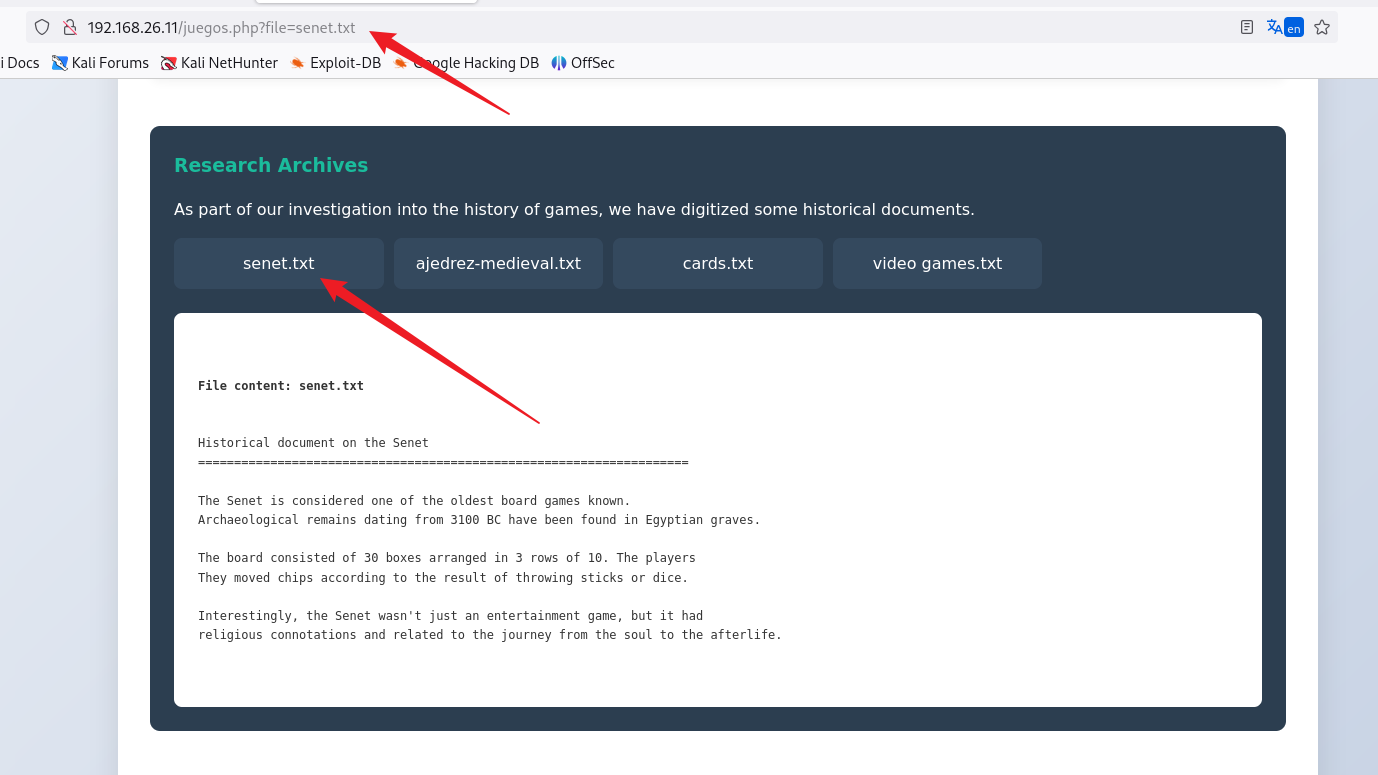Open the Google Hacking DB bookmark

[x=466, y=63]
